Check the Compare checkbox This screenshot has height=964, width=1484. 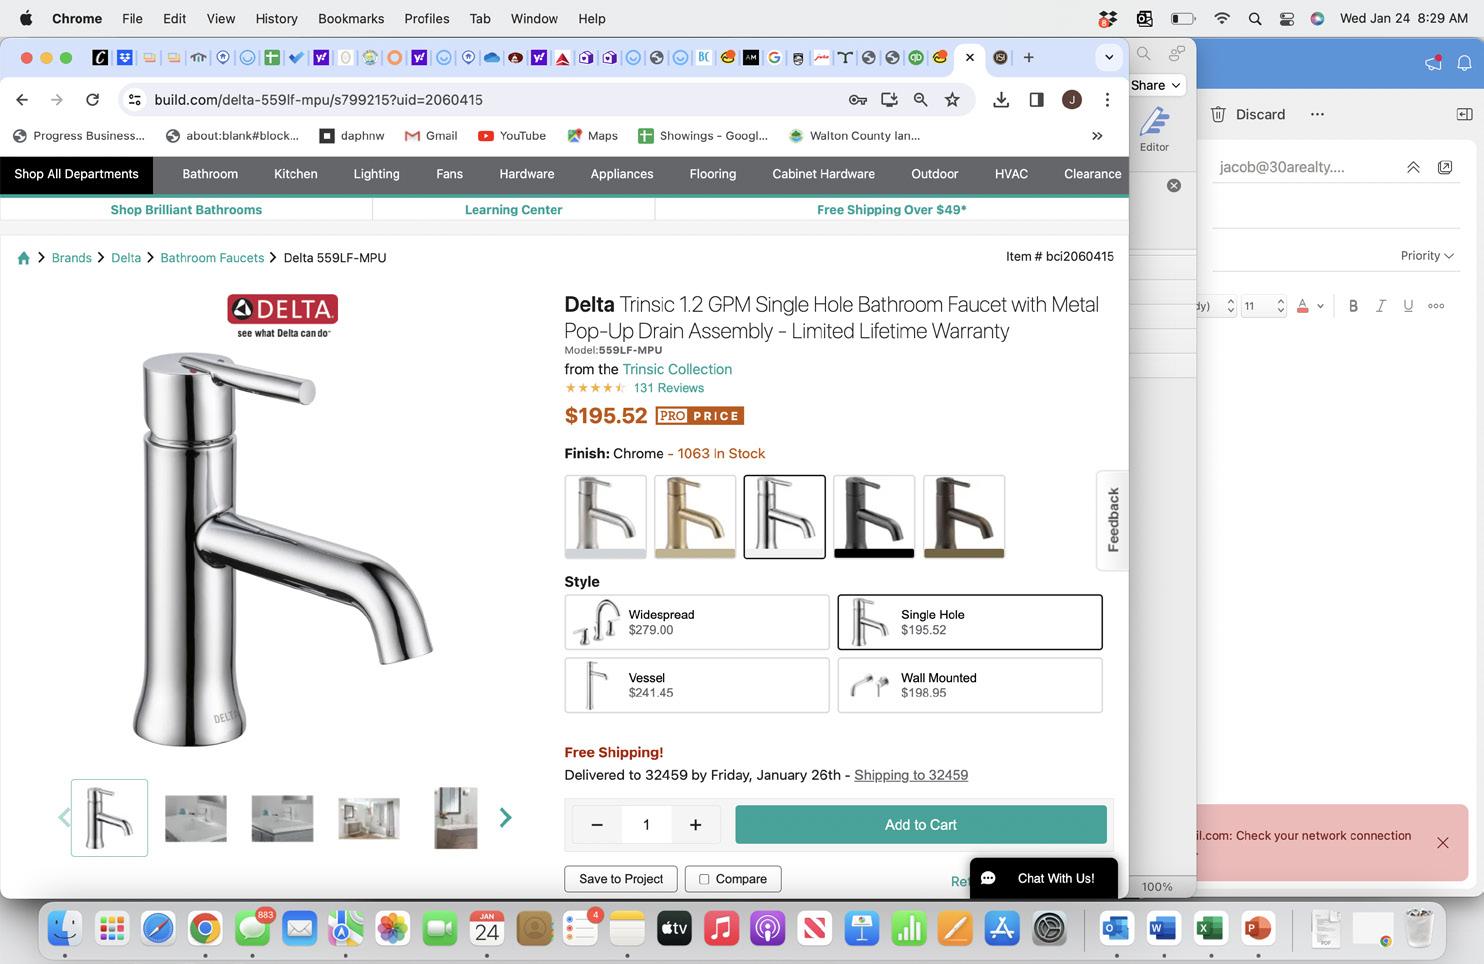(704, 879)
